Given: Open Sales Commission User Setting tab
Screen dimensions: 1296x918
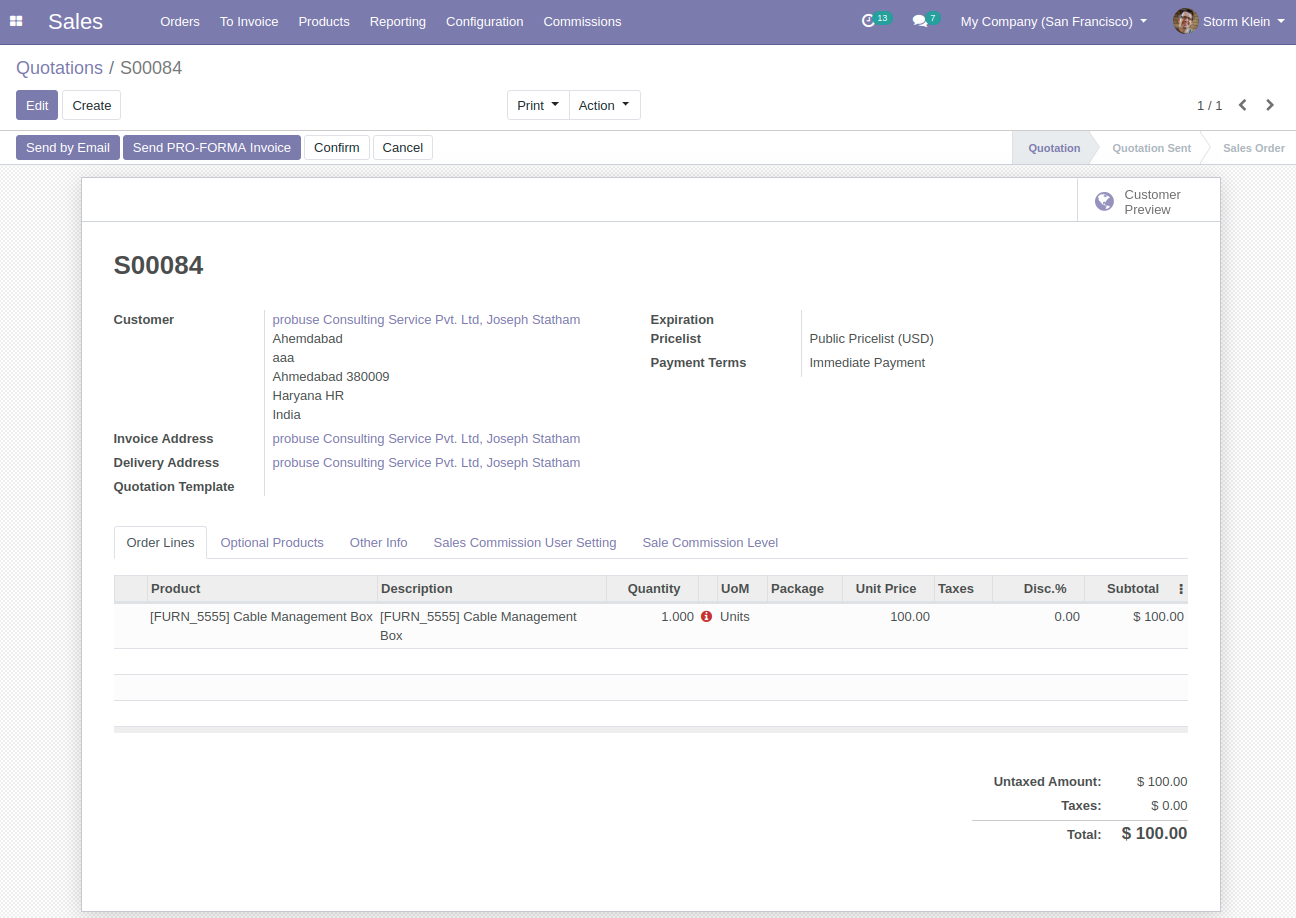Looking at the screenshot, I should 525,542.
